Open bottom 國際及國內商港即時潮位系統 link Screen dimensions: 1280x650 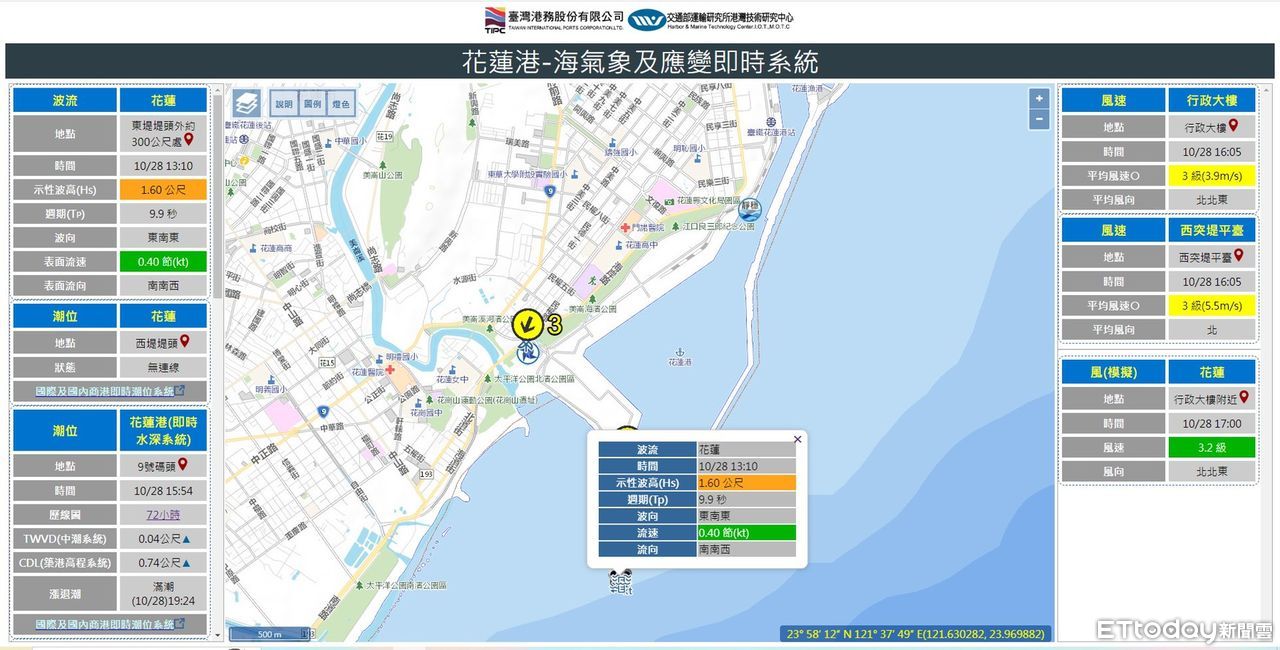click(108, 624)
